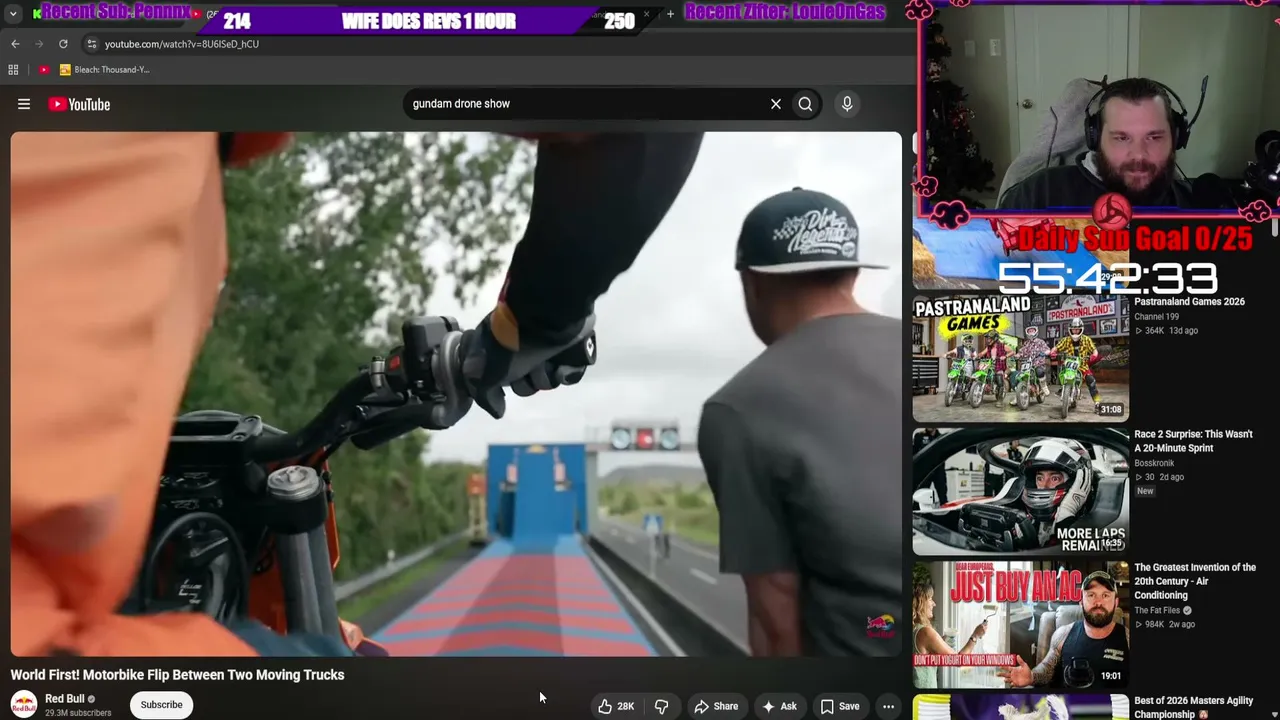Open the Masters Agility Championship thumbnail
Screen dimensions: 1280x720
(x=1020, y=707)
